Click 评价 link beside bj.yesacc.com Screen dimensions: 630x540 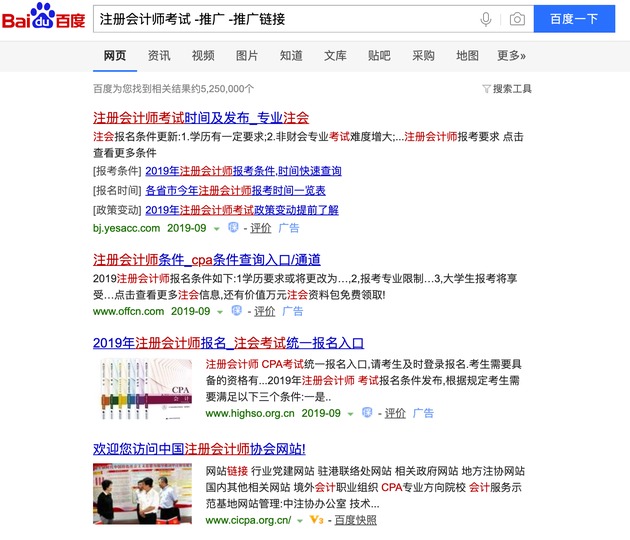pyautogui.click(x=260, y=228)
